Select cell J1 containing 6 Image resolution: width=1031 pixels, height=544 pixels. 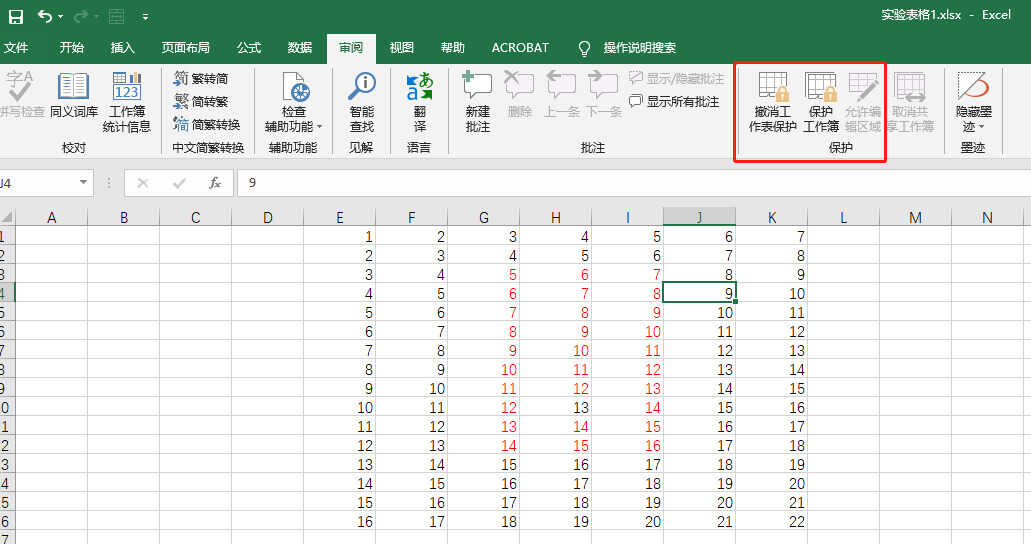click(x=700, y=236)
